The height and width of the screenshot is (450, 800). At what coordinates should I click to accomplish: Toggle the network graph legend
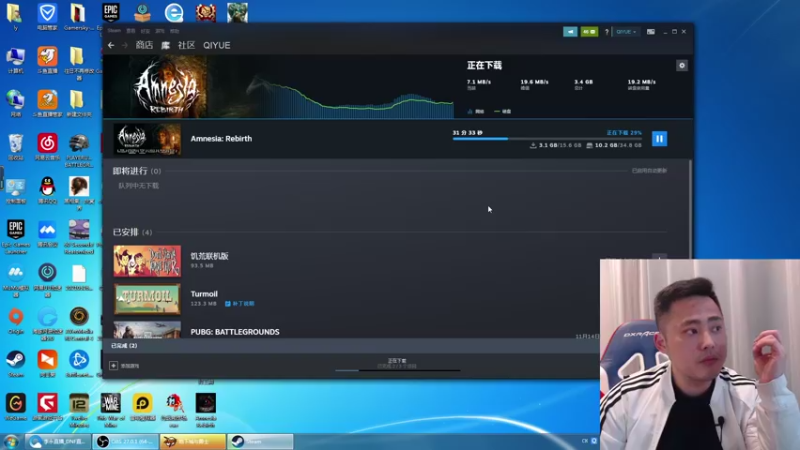tap(476, 111)
